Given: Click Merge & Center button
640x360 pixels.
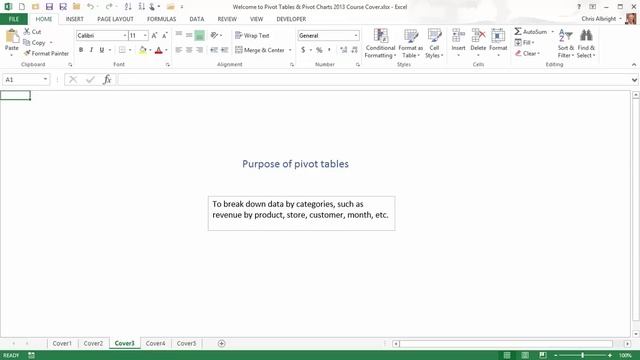Looking at the screenshot, I should click(x=260, y=50).
